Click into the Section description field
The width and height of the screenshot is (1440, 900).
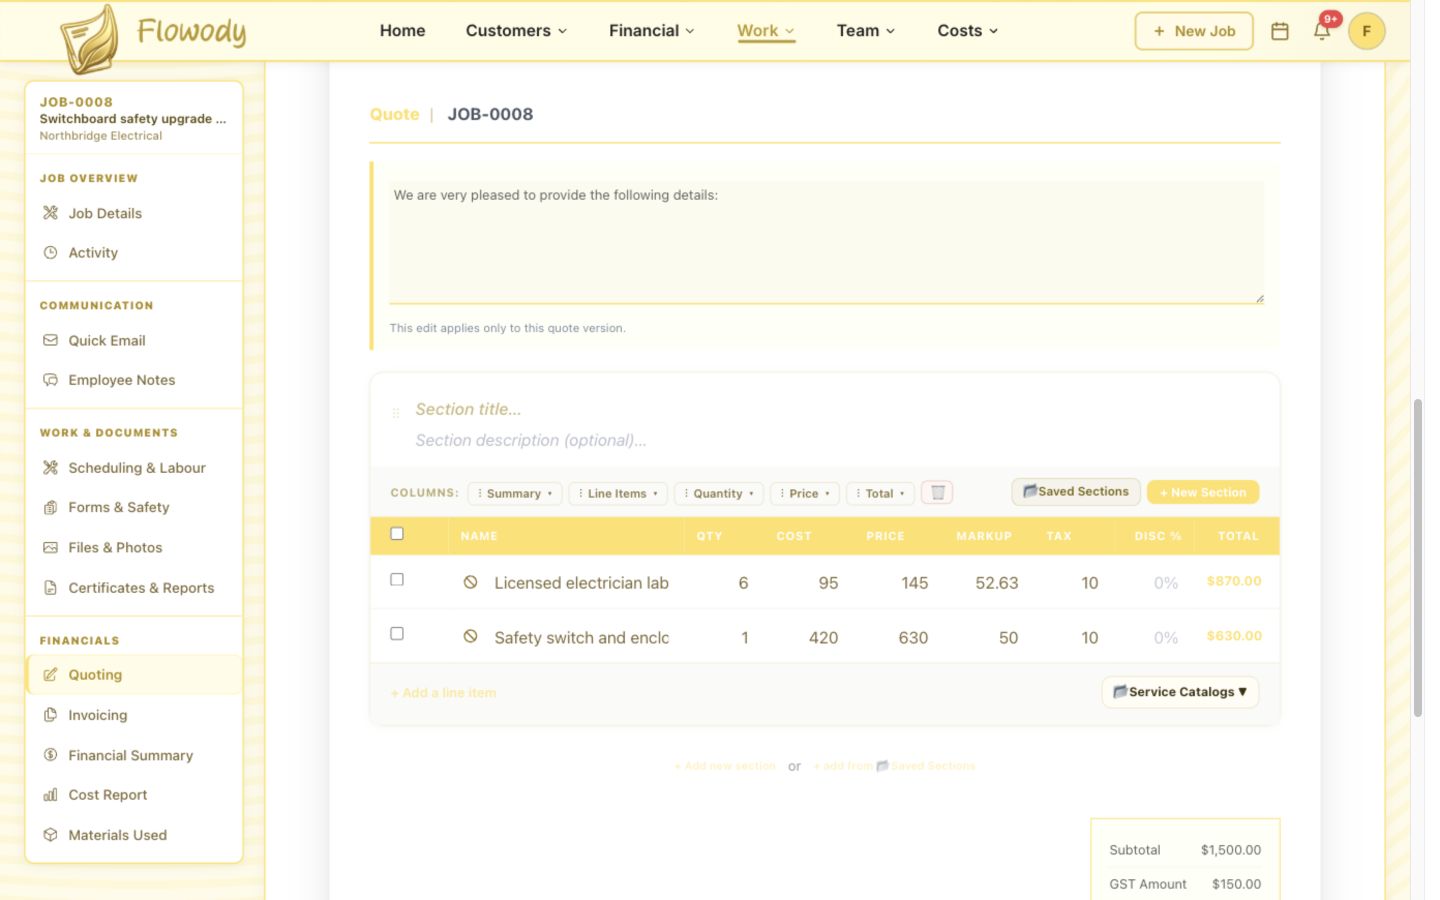click(838, 440)
